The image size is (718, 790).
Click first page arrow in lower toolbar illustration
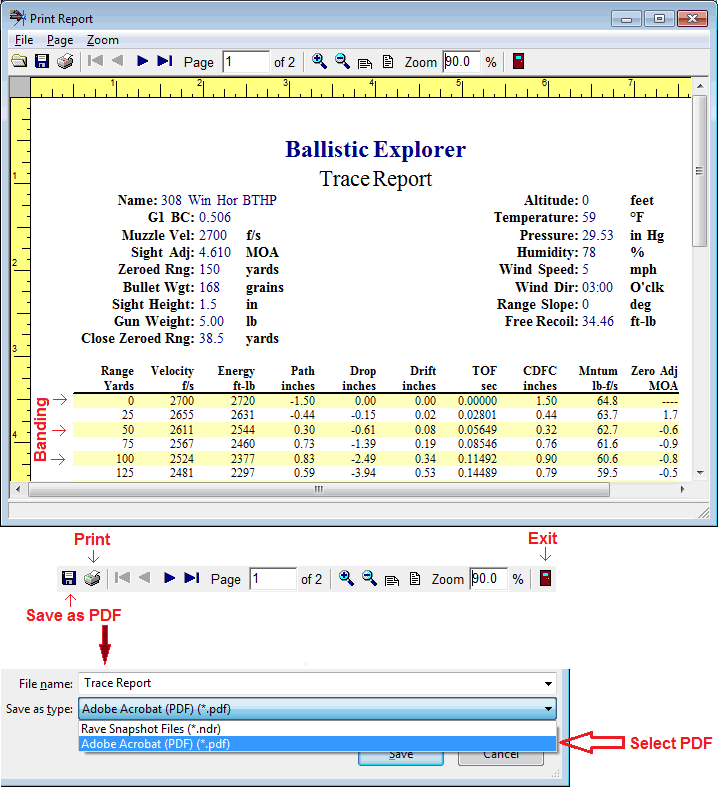(122, 577)
